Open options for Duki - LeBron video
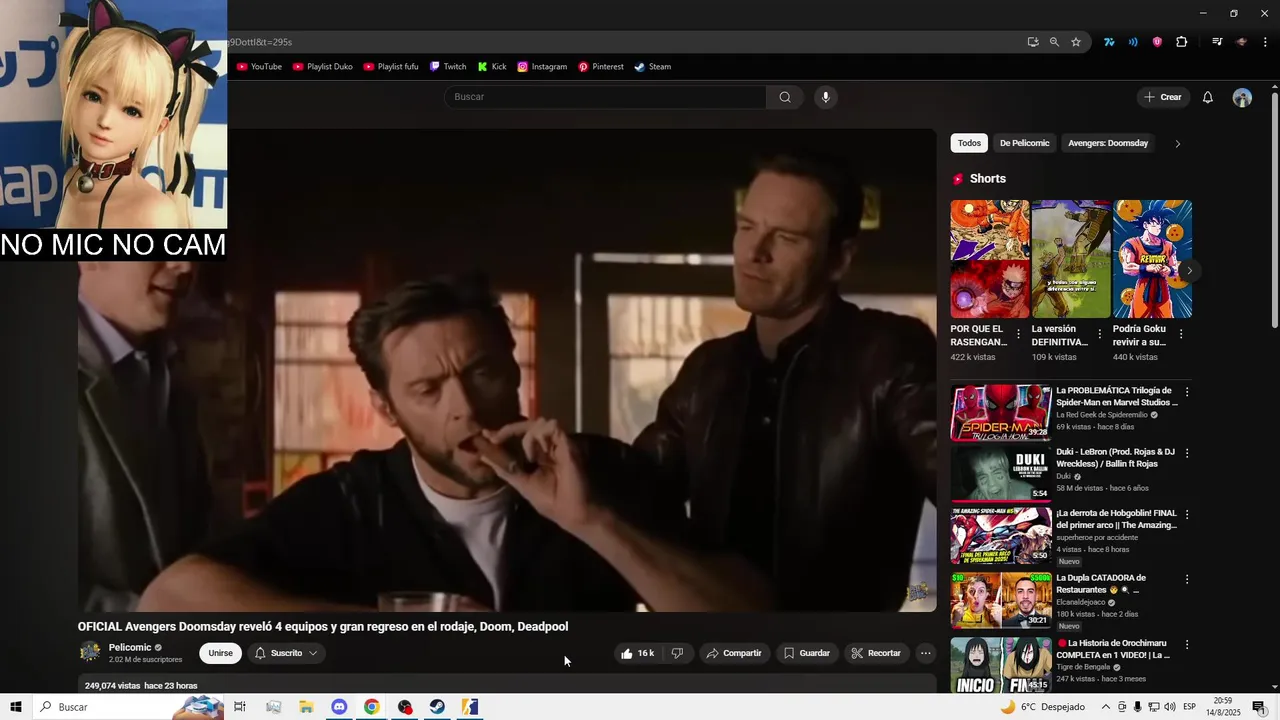 click(1187, 453)
